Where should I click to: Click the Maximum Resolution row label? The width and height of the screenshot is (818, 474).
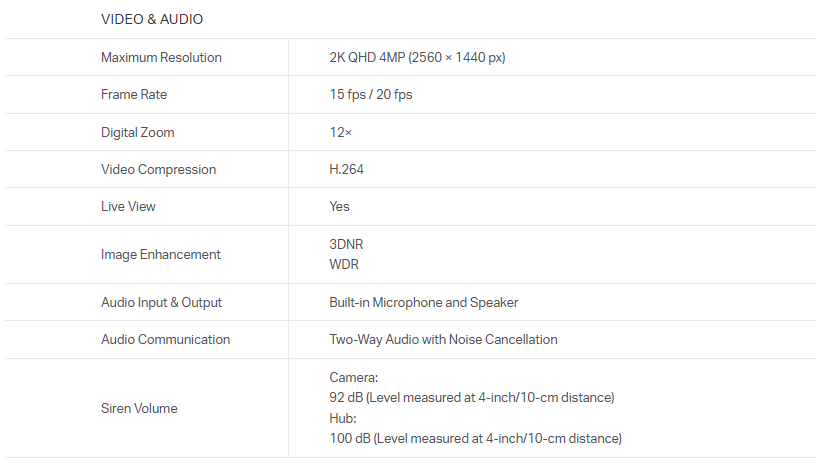point(161,57)
